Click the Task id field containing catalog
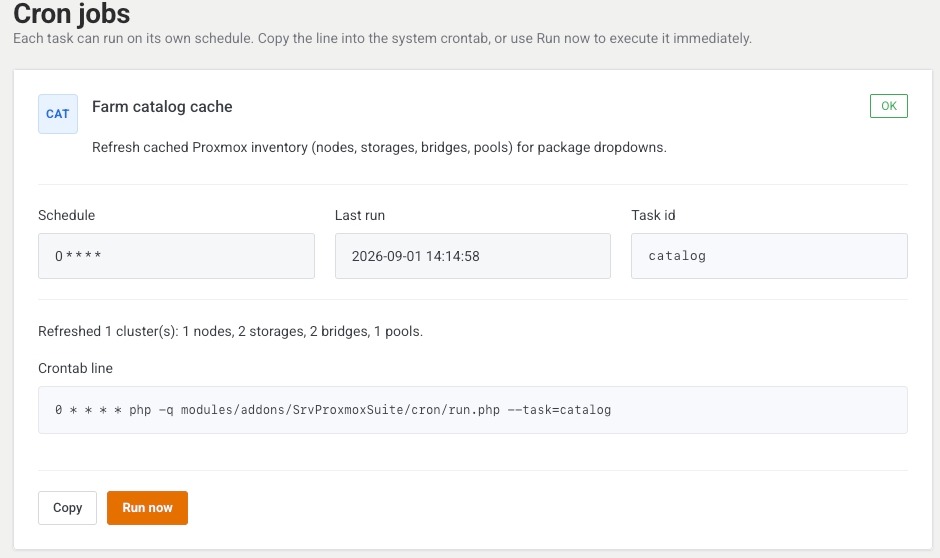940x558 pixels. [x=769, y=256]
